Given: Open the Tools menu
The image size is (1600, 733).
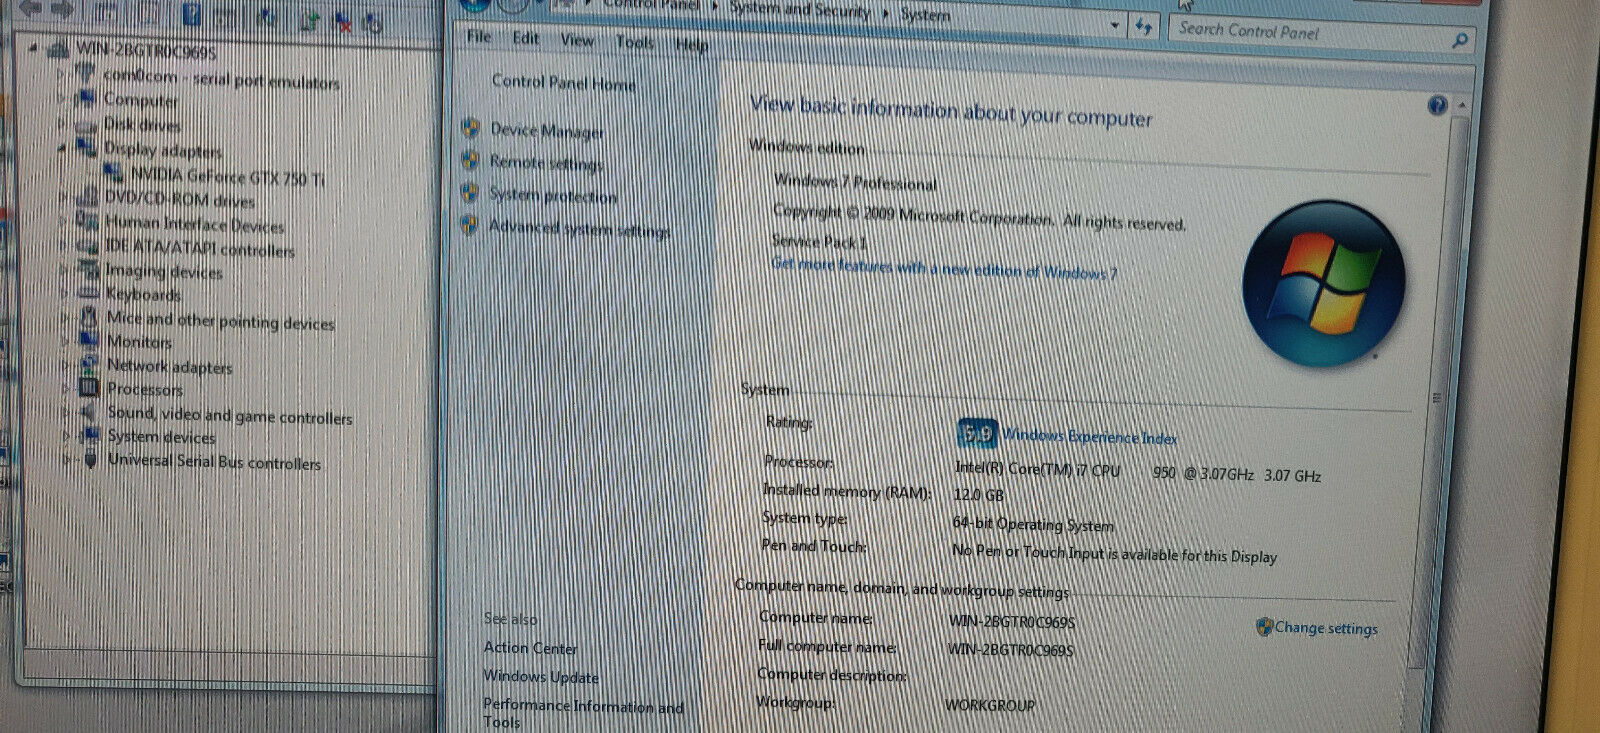Looking at the screenshot, I should click(x=634, y=42).
